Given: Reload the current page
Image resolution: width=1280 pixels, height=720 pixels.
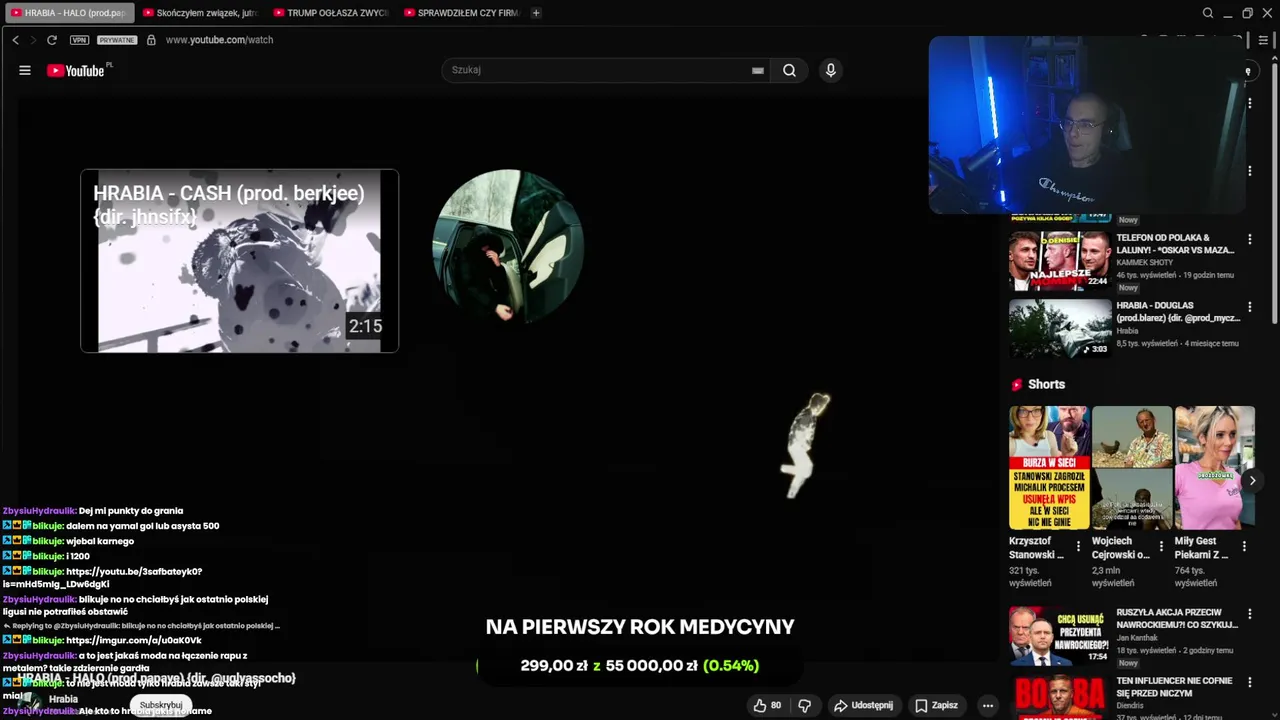Looking at the screenshot, I should (x=52, y=40).
